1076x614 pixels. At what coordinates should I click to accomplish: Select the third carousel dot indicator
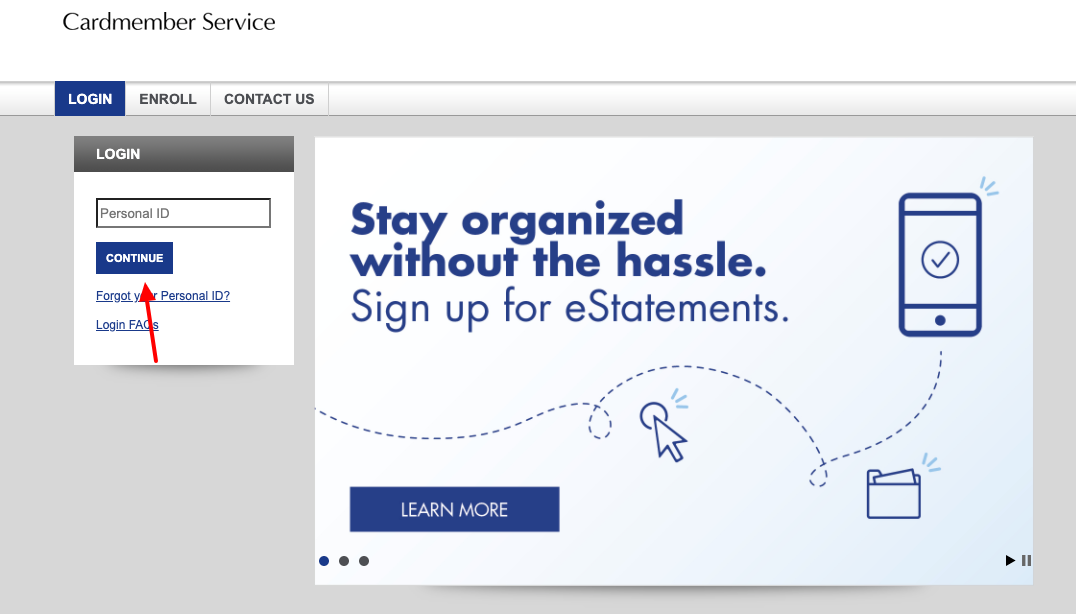point(364,561)
